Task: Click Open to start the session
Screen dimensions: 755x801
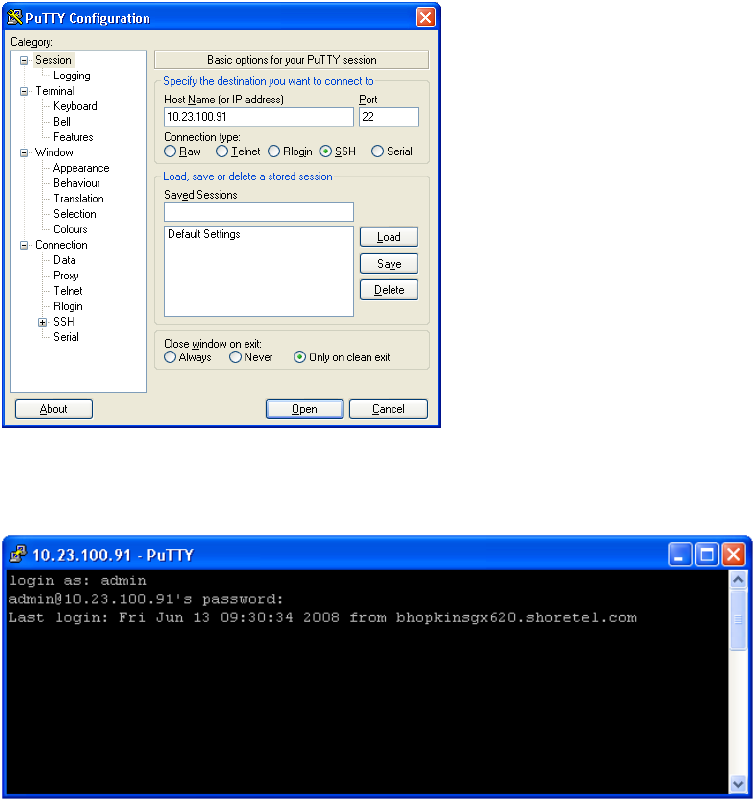Action: (304, 409)
